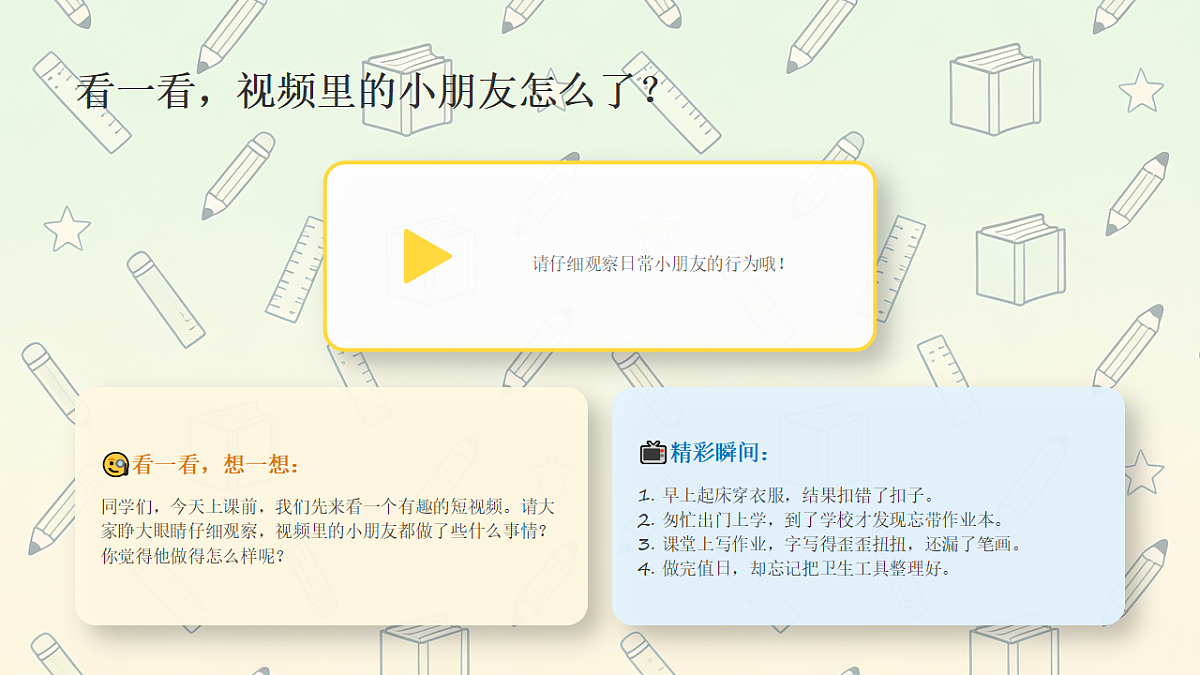The width and height of the screenshot is (1200, 675).
Task: Click the heading 看一看，想一想：
Action: [216, 465]
